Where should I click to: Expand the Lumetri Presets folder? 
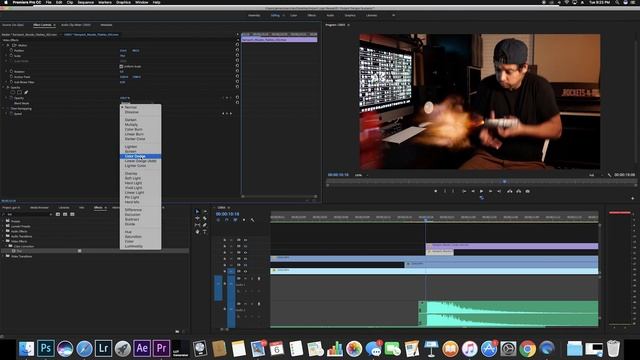3,226
